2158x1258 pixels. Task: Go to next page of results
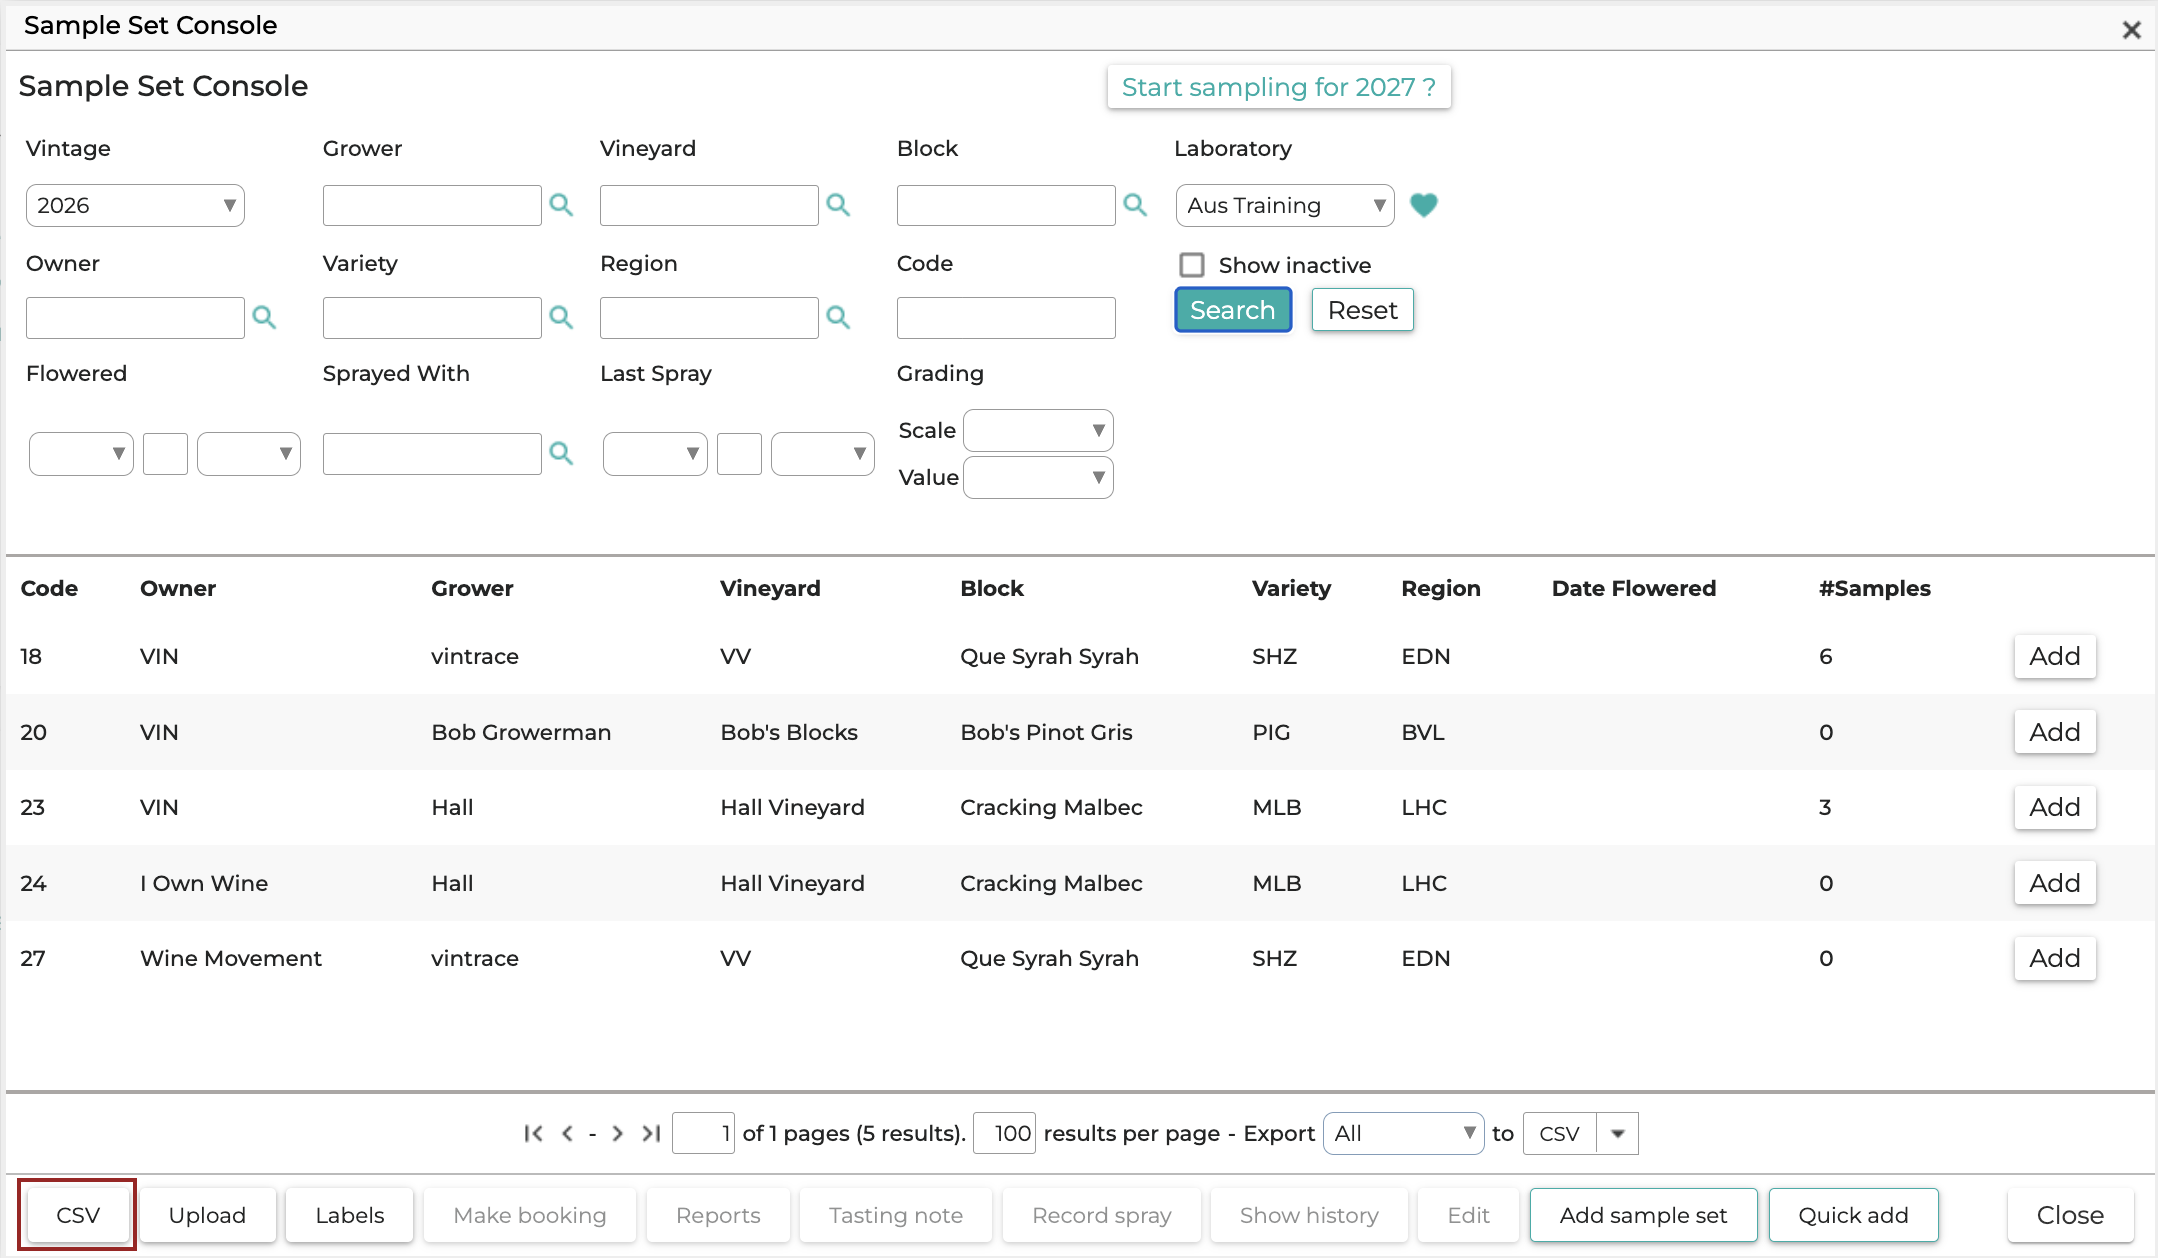(618, 1133)
